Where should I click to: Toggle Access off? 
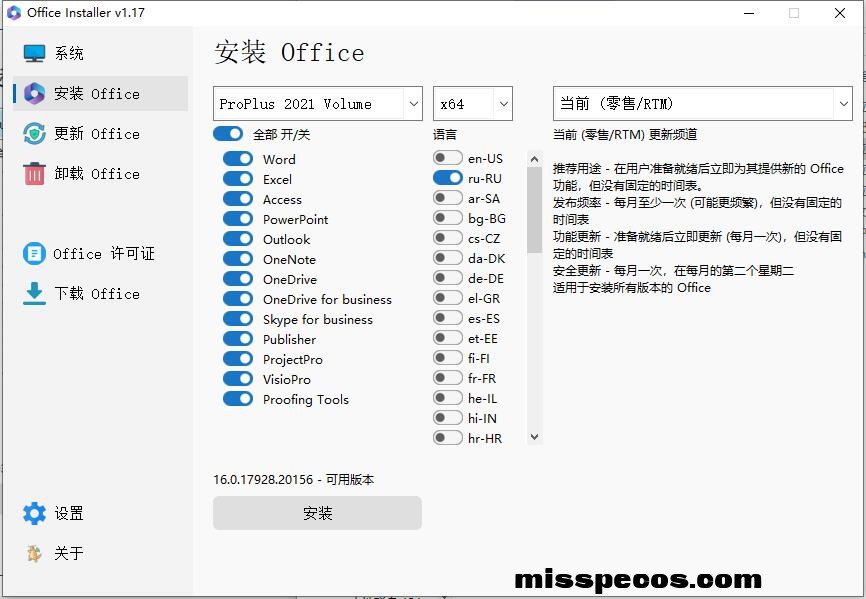(238, 198)
